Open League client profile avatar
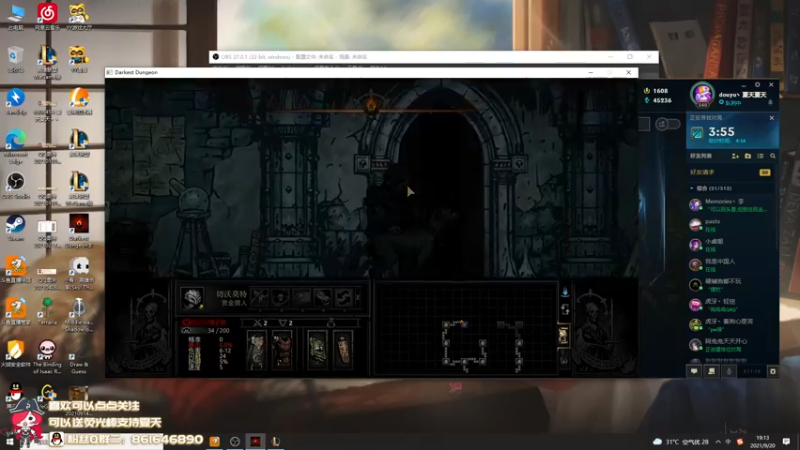800x450 pixels. pyautogui.click(x=703, y=94)
